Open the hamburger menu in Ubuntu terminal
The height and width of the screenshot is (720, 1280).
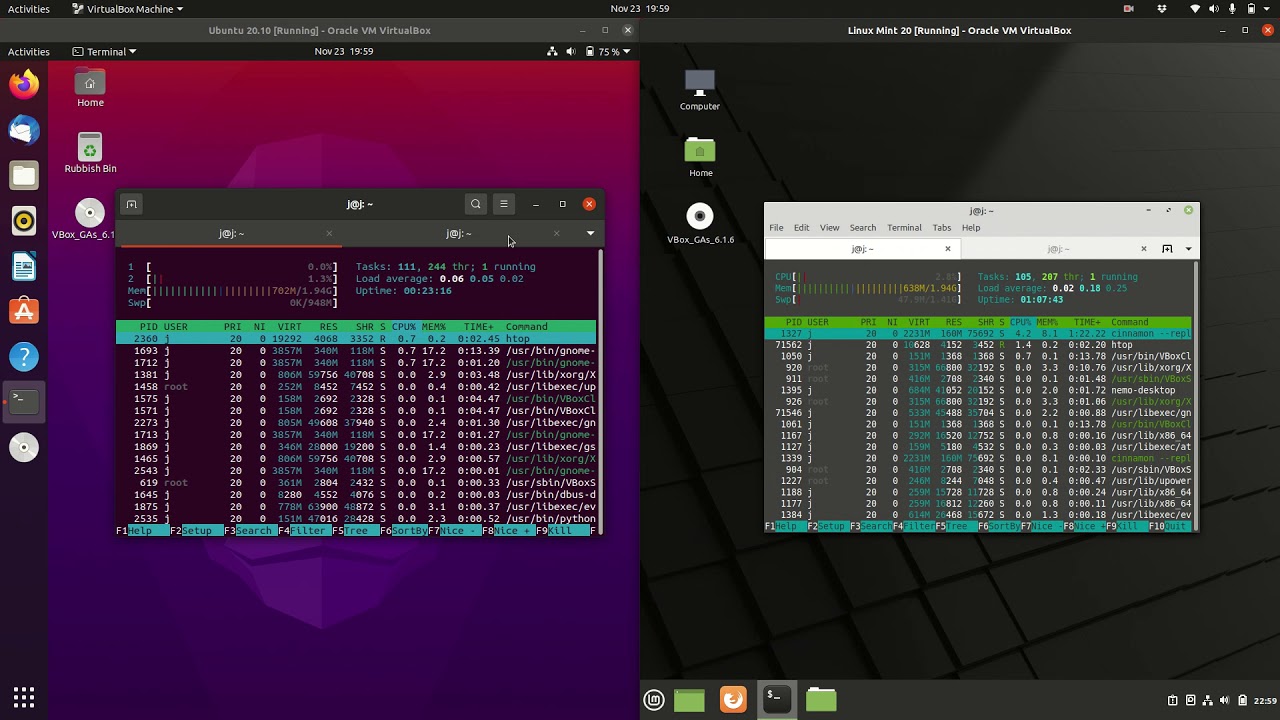[504, 204]
